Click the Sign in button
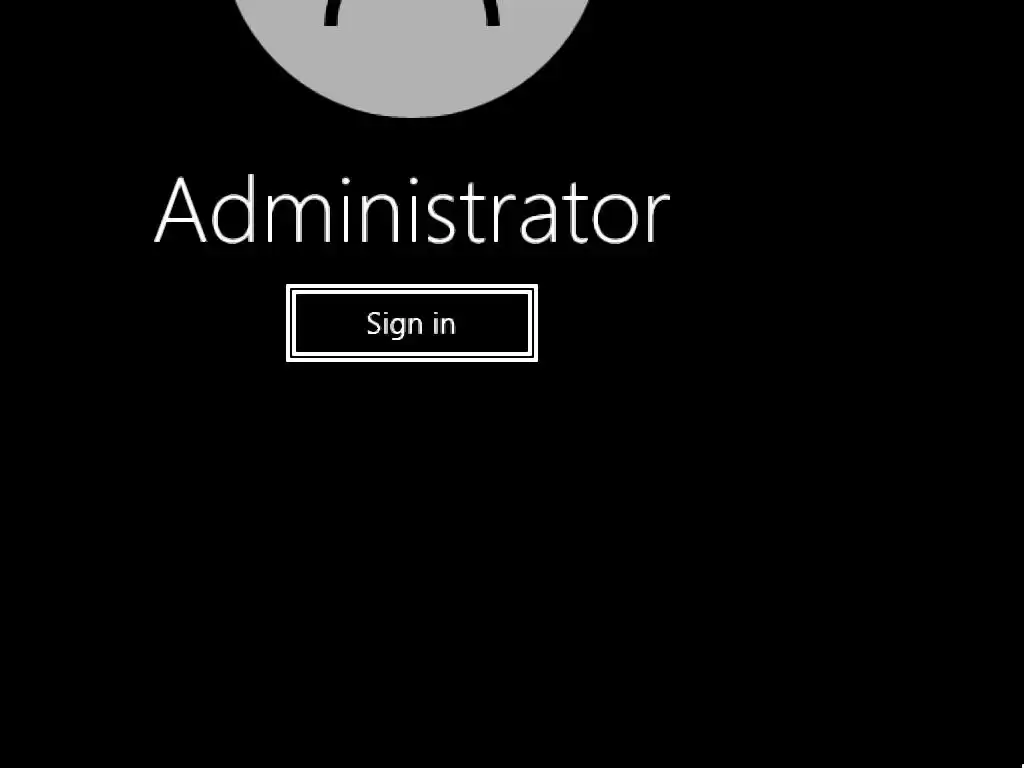Viewport: 1024px width, 768px height. point(411,323)
